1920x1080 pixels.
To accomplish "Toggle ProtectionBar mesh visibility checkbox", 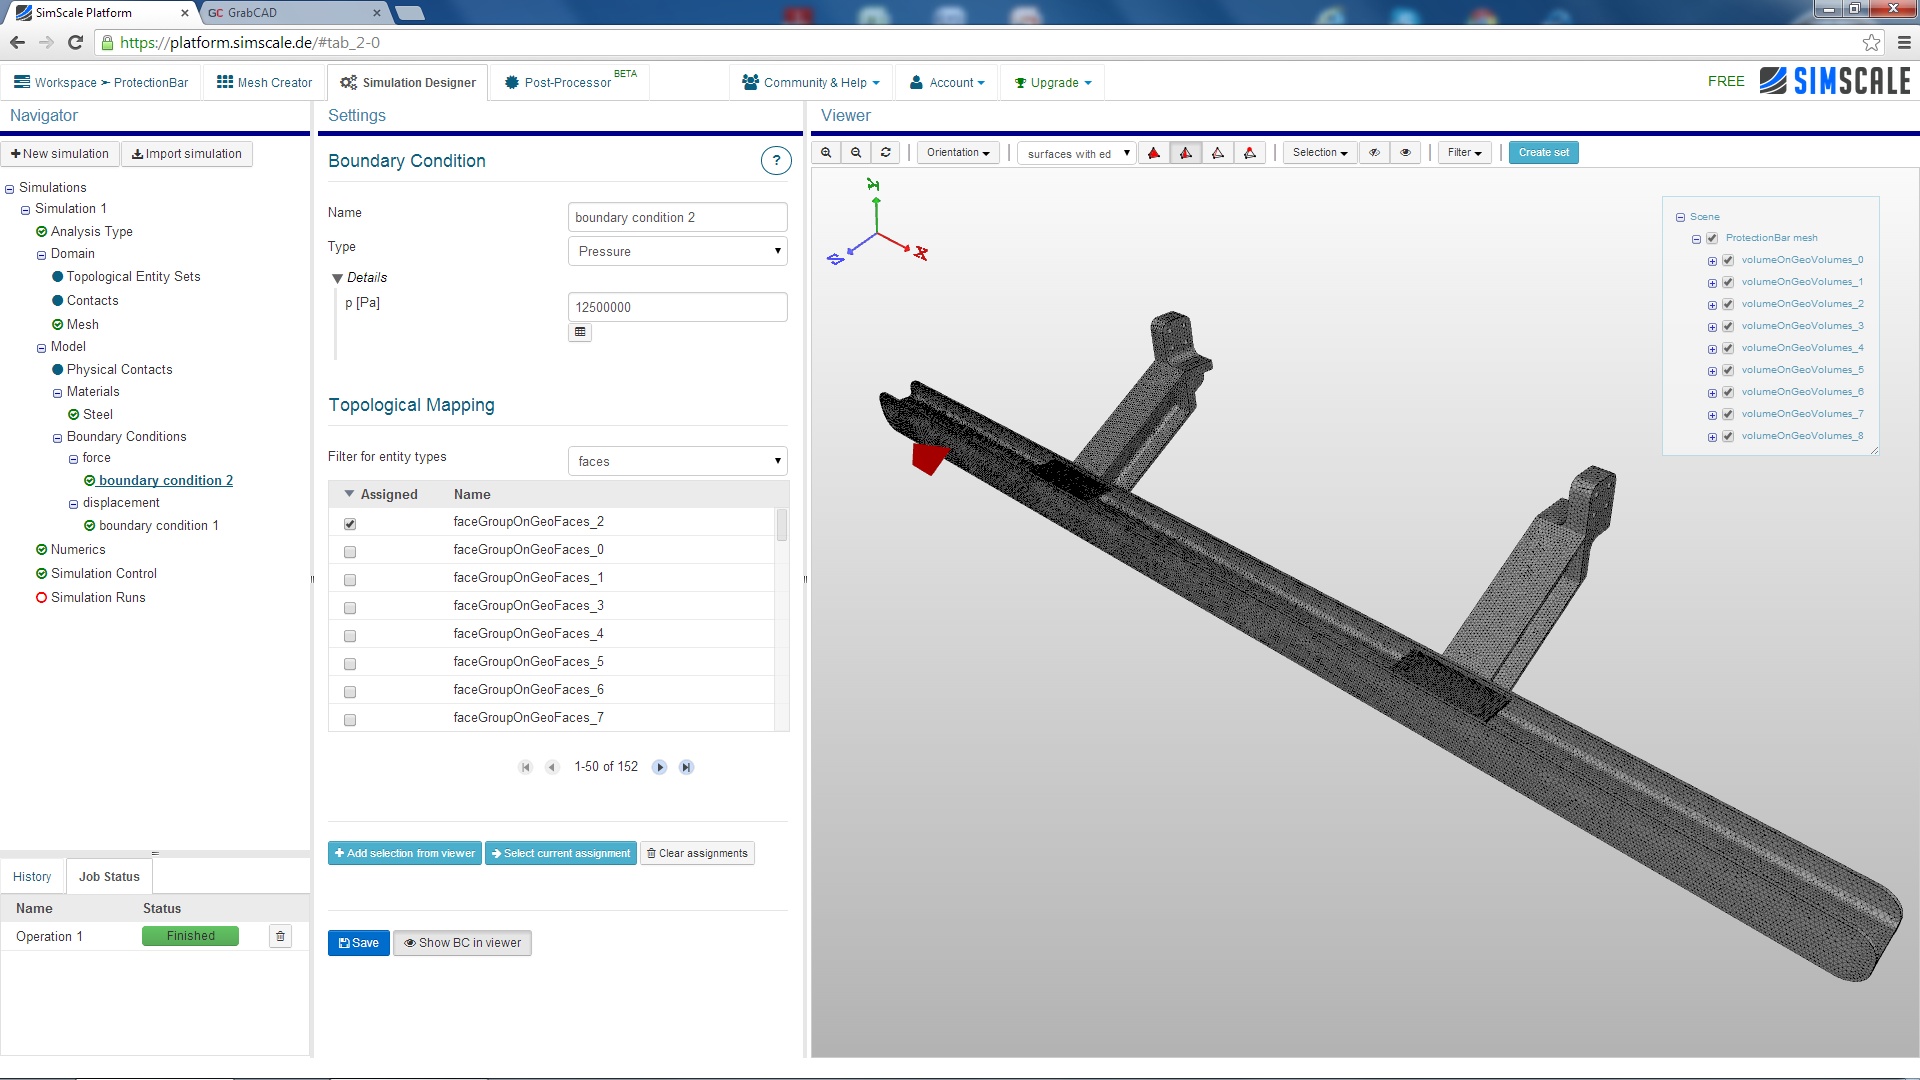I will click(x=1712, y=239).
